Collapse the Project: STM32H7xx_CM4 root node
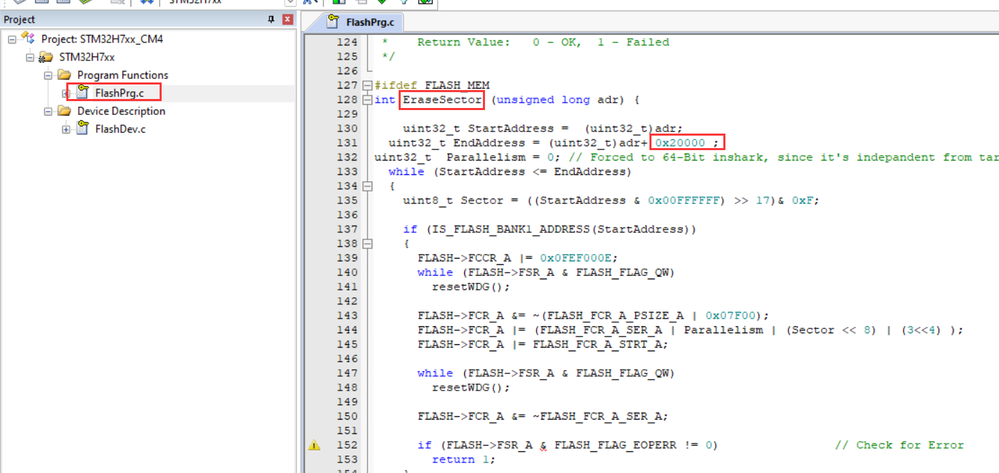This screenshot has width=999, height=473. (x=12, y=40)
